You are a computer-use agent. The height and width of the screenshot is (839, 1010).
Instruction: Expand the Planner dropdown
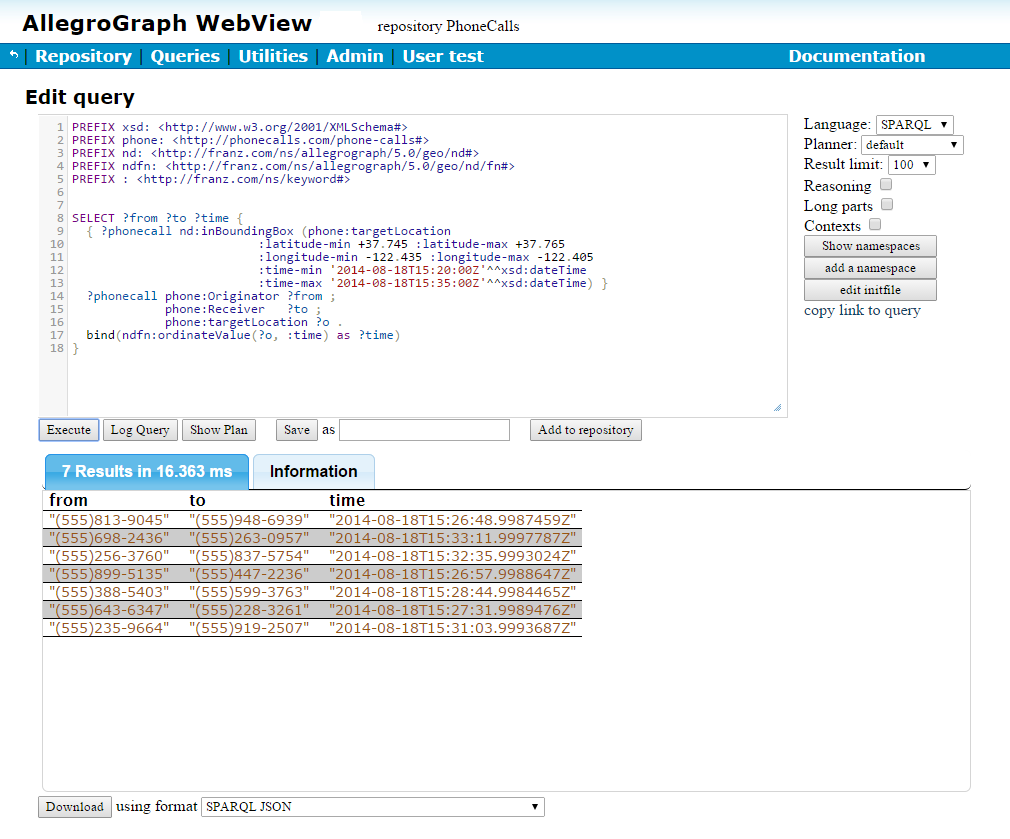911,145
